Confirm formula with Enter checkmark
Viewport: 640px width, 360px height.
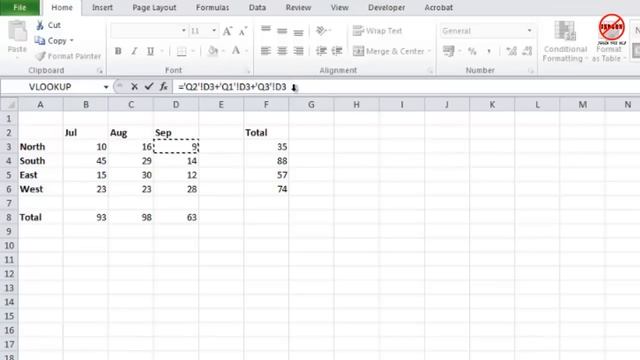149,87
